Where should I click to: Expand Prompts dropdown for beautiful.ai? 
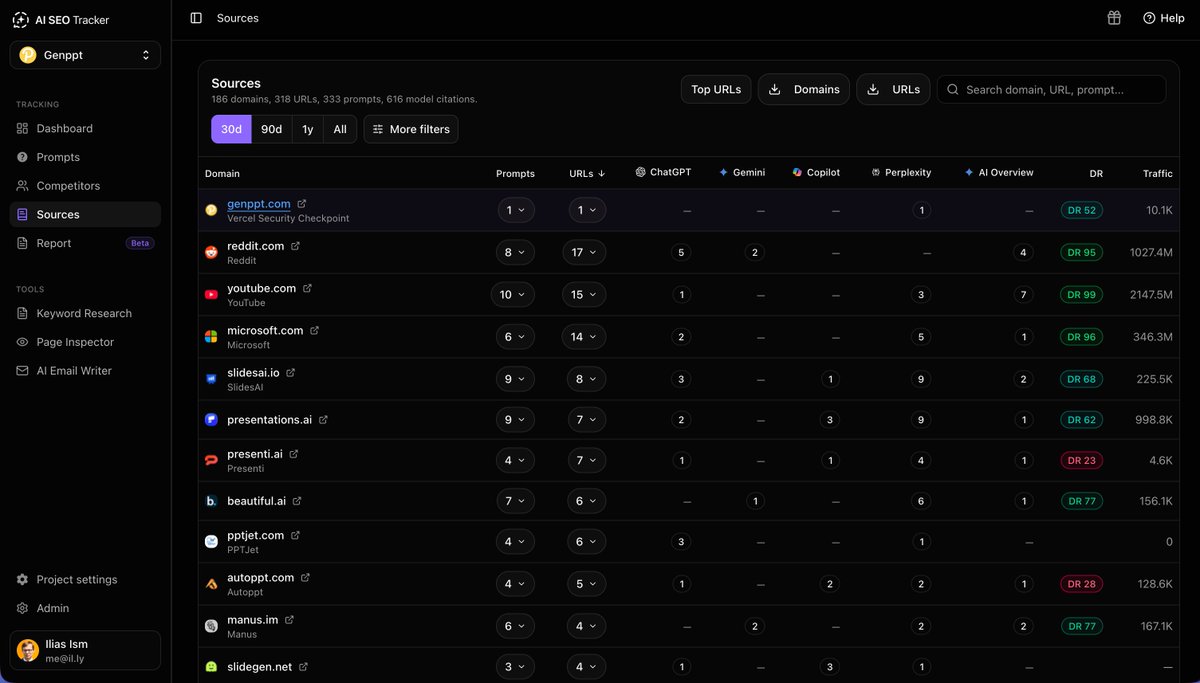click(515, 501)
